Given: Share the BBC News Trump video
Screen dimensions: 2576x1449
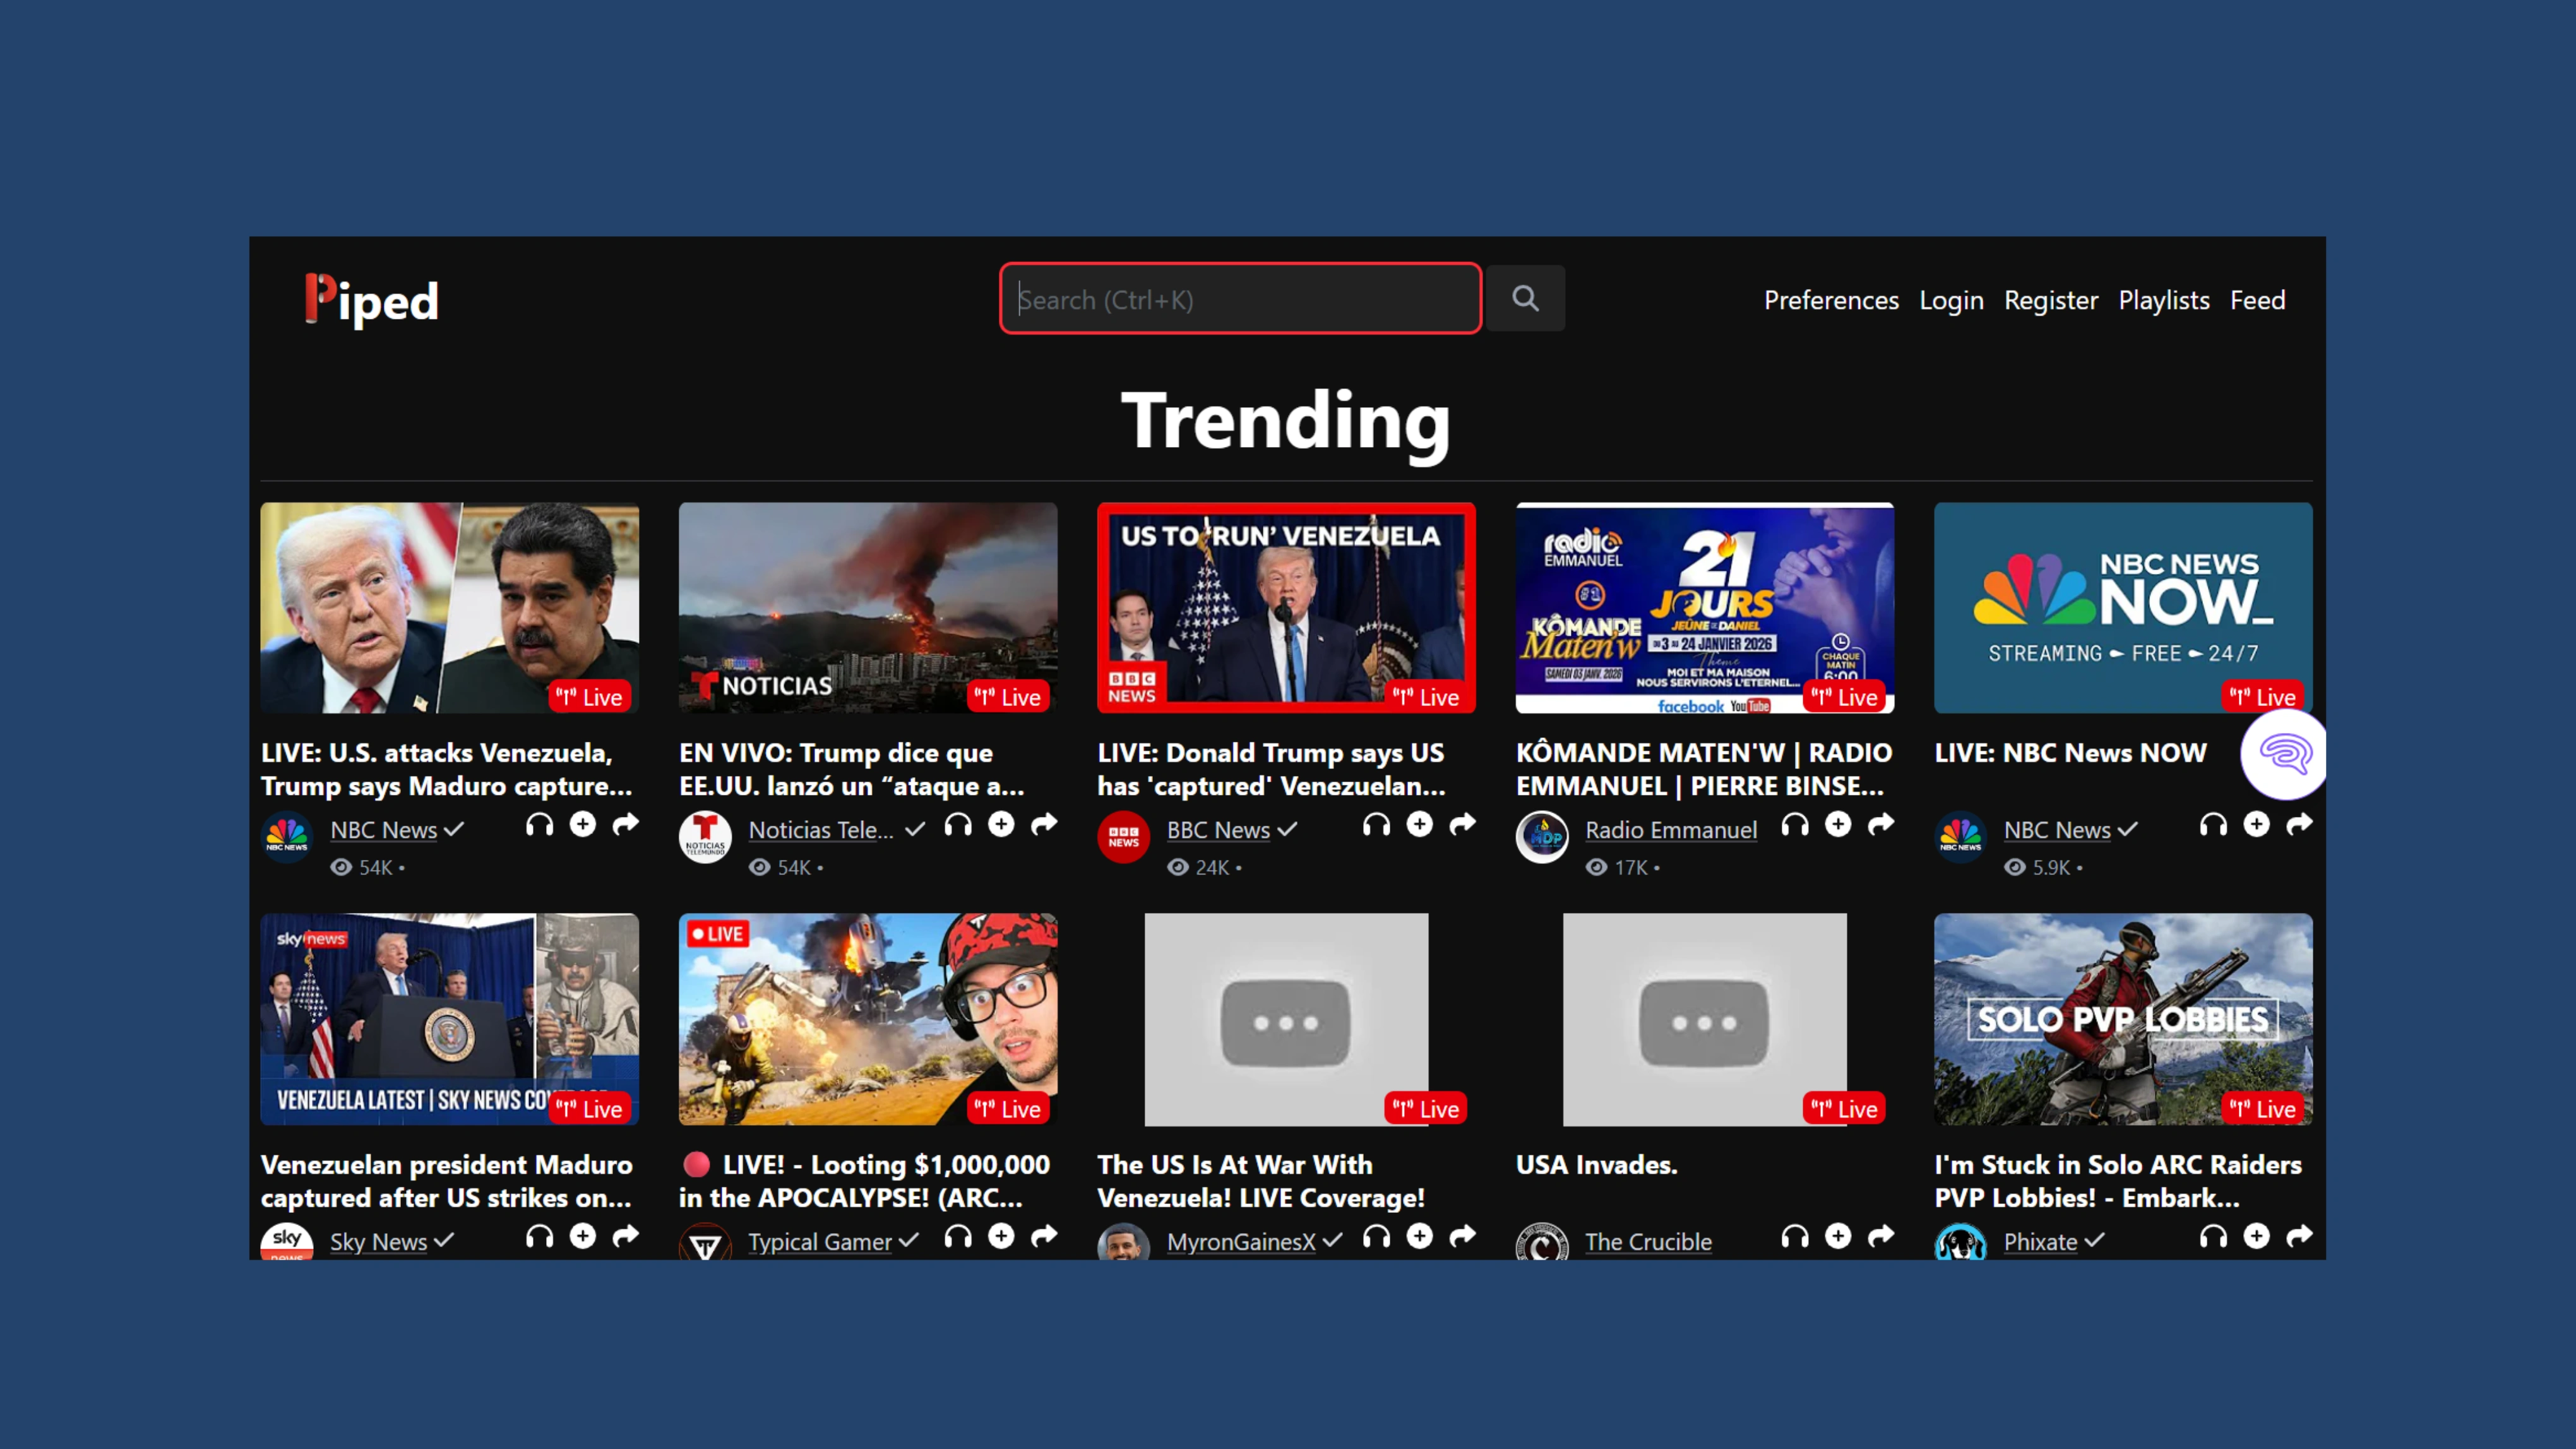Looking at the screenshot, I should [1463, 824].
